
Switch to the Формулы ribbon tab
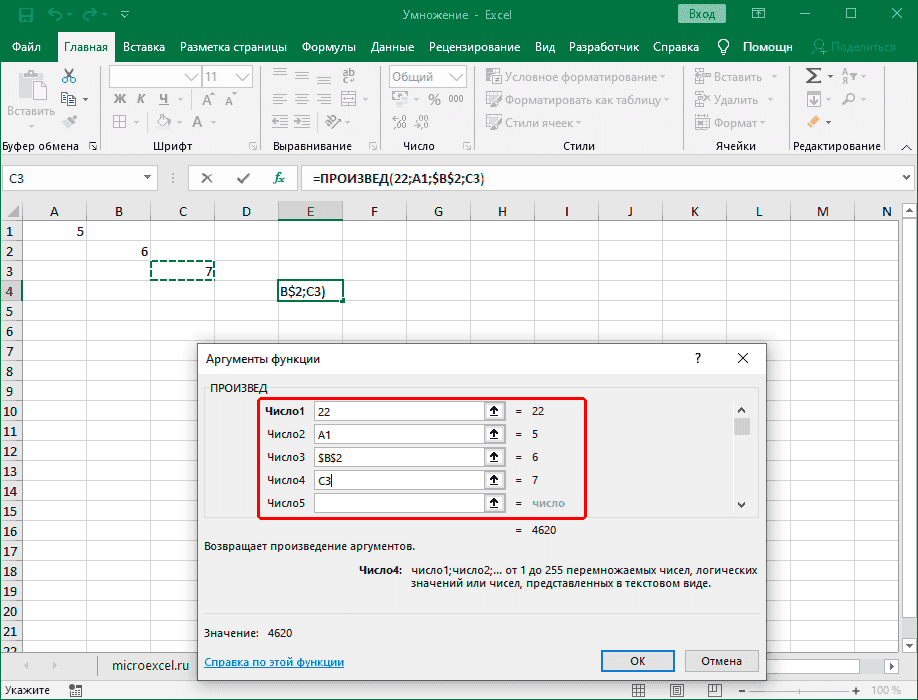point(328,46)
